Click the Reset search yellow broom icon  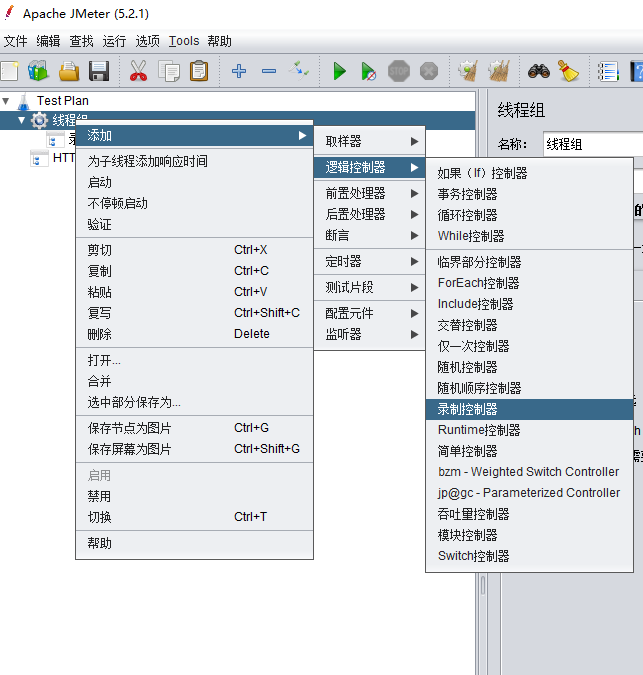pyautogui.click(x=569, y=71)
